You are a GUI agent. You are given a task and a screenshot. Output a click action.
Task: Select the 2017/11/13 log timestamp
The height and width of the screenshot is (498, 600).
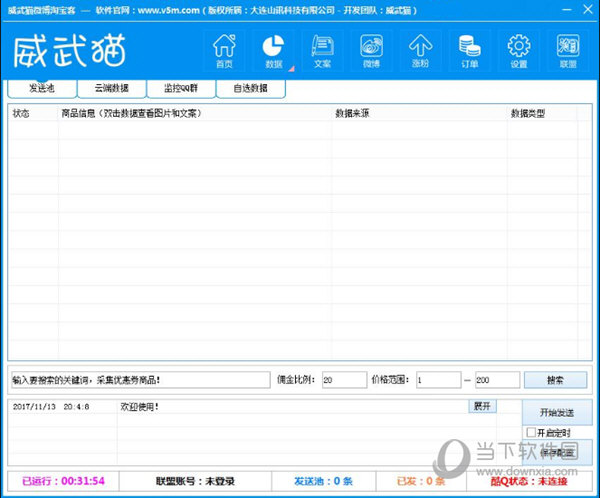pyautogui.click(x=51, y=407)
